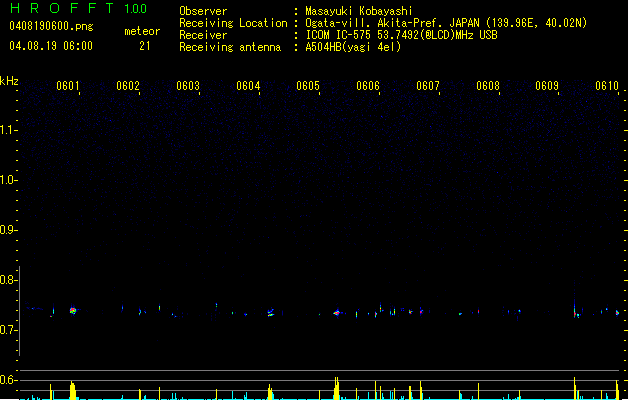Click the 0609 time marker
Screen dimensions: 629x400
547,86
